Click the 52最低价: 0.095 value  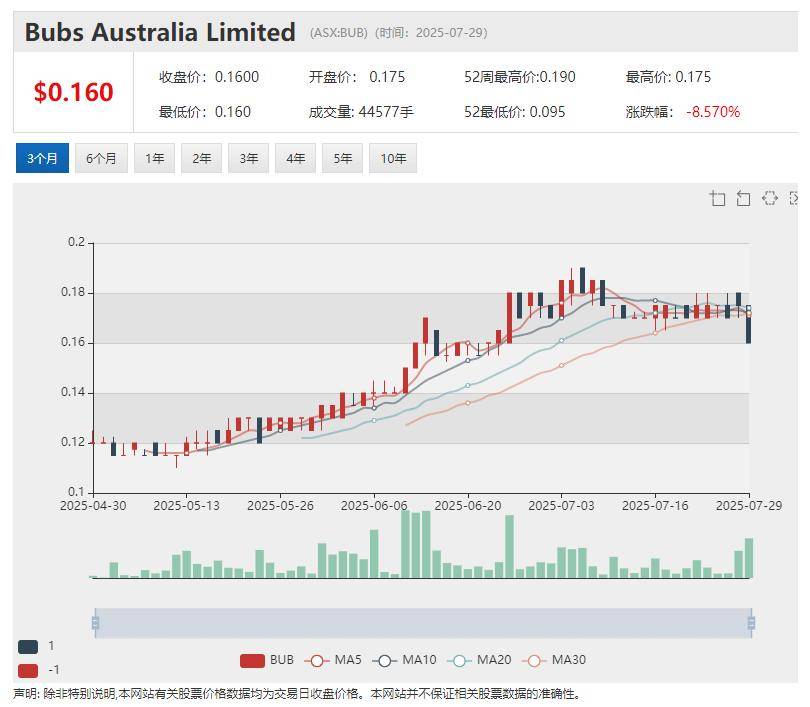pos(515,112)
